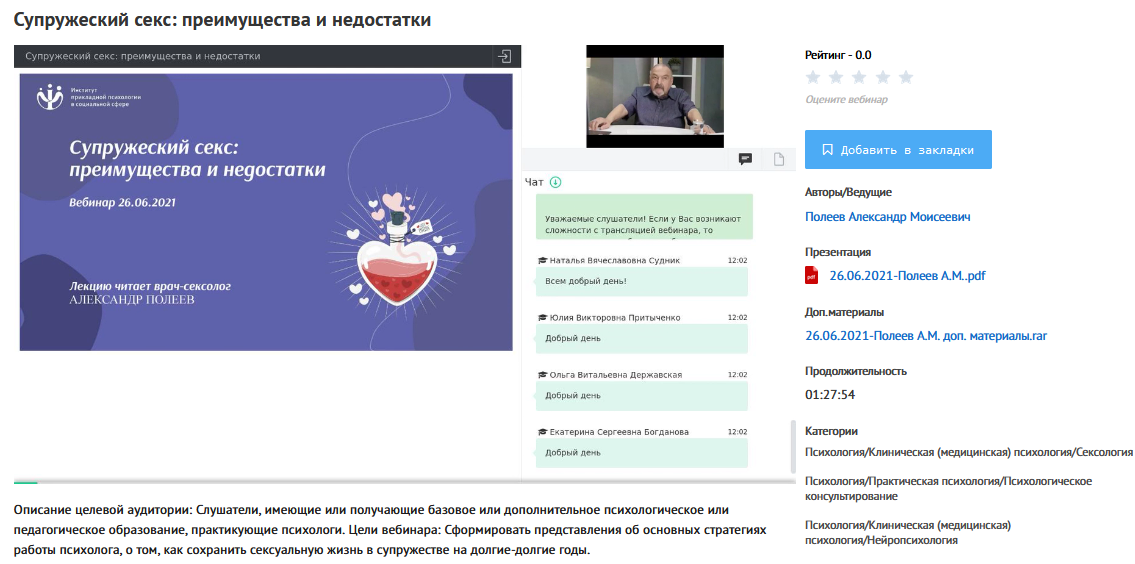
Task: Open the chat tab icon
Action: [745, 159]
